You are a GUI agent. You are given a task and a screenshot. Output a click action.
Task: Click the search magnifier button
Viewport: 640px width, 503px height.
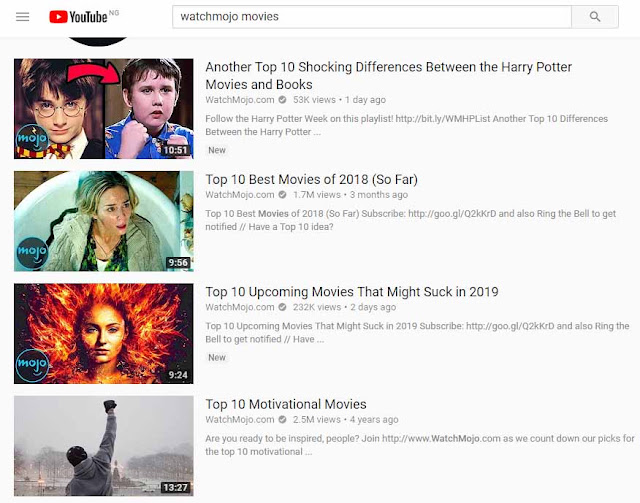595,17
